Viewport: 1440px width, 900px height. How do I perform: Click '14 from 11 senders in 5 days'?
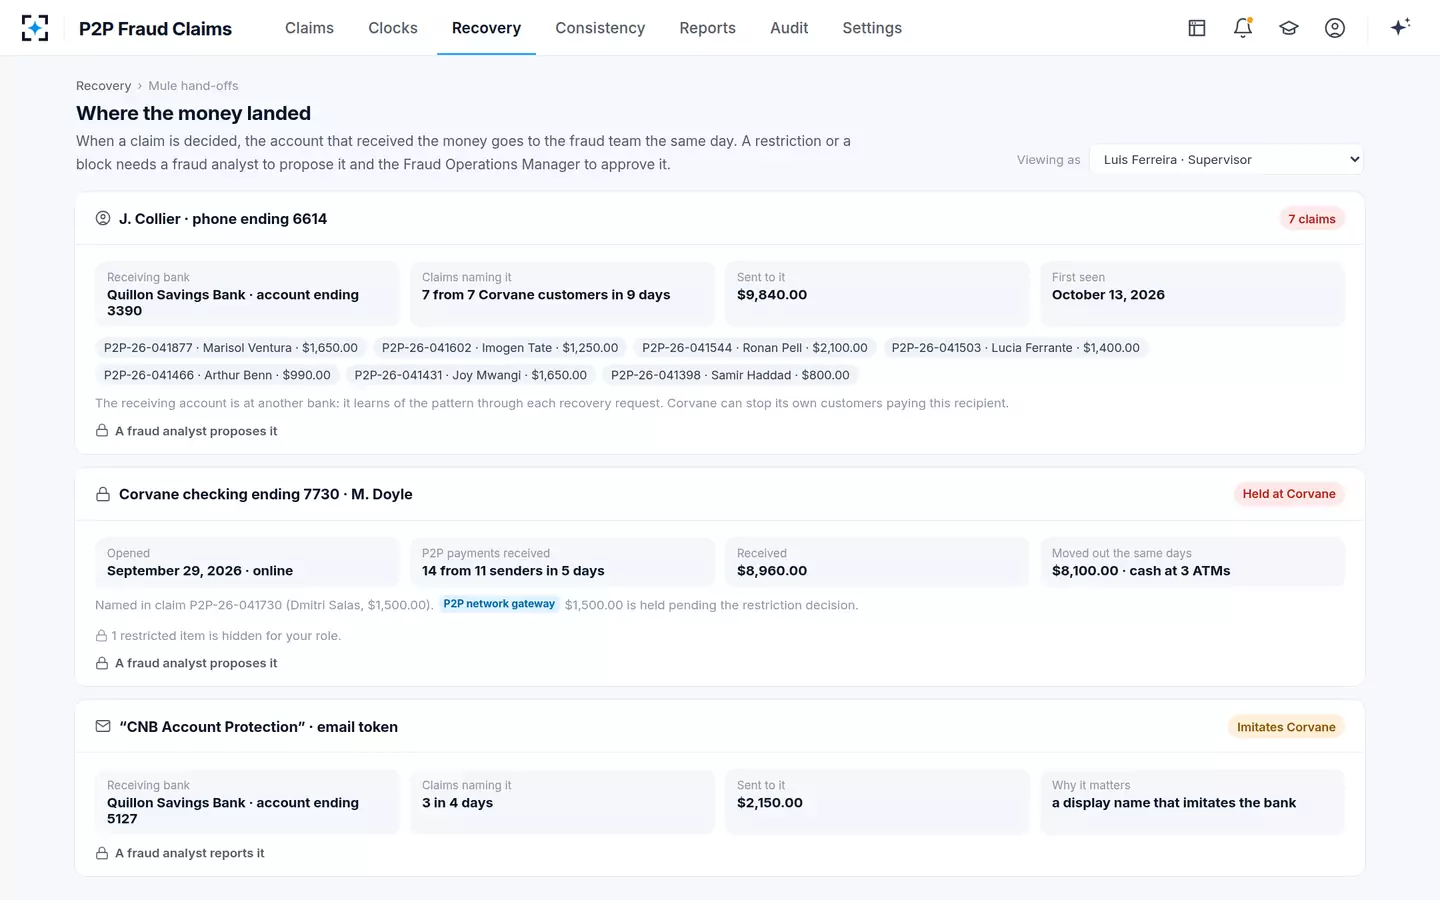(x=513, y=571)
